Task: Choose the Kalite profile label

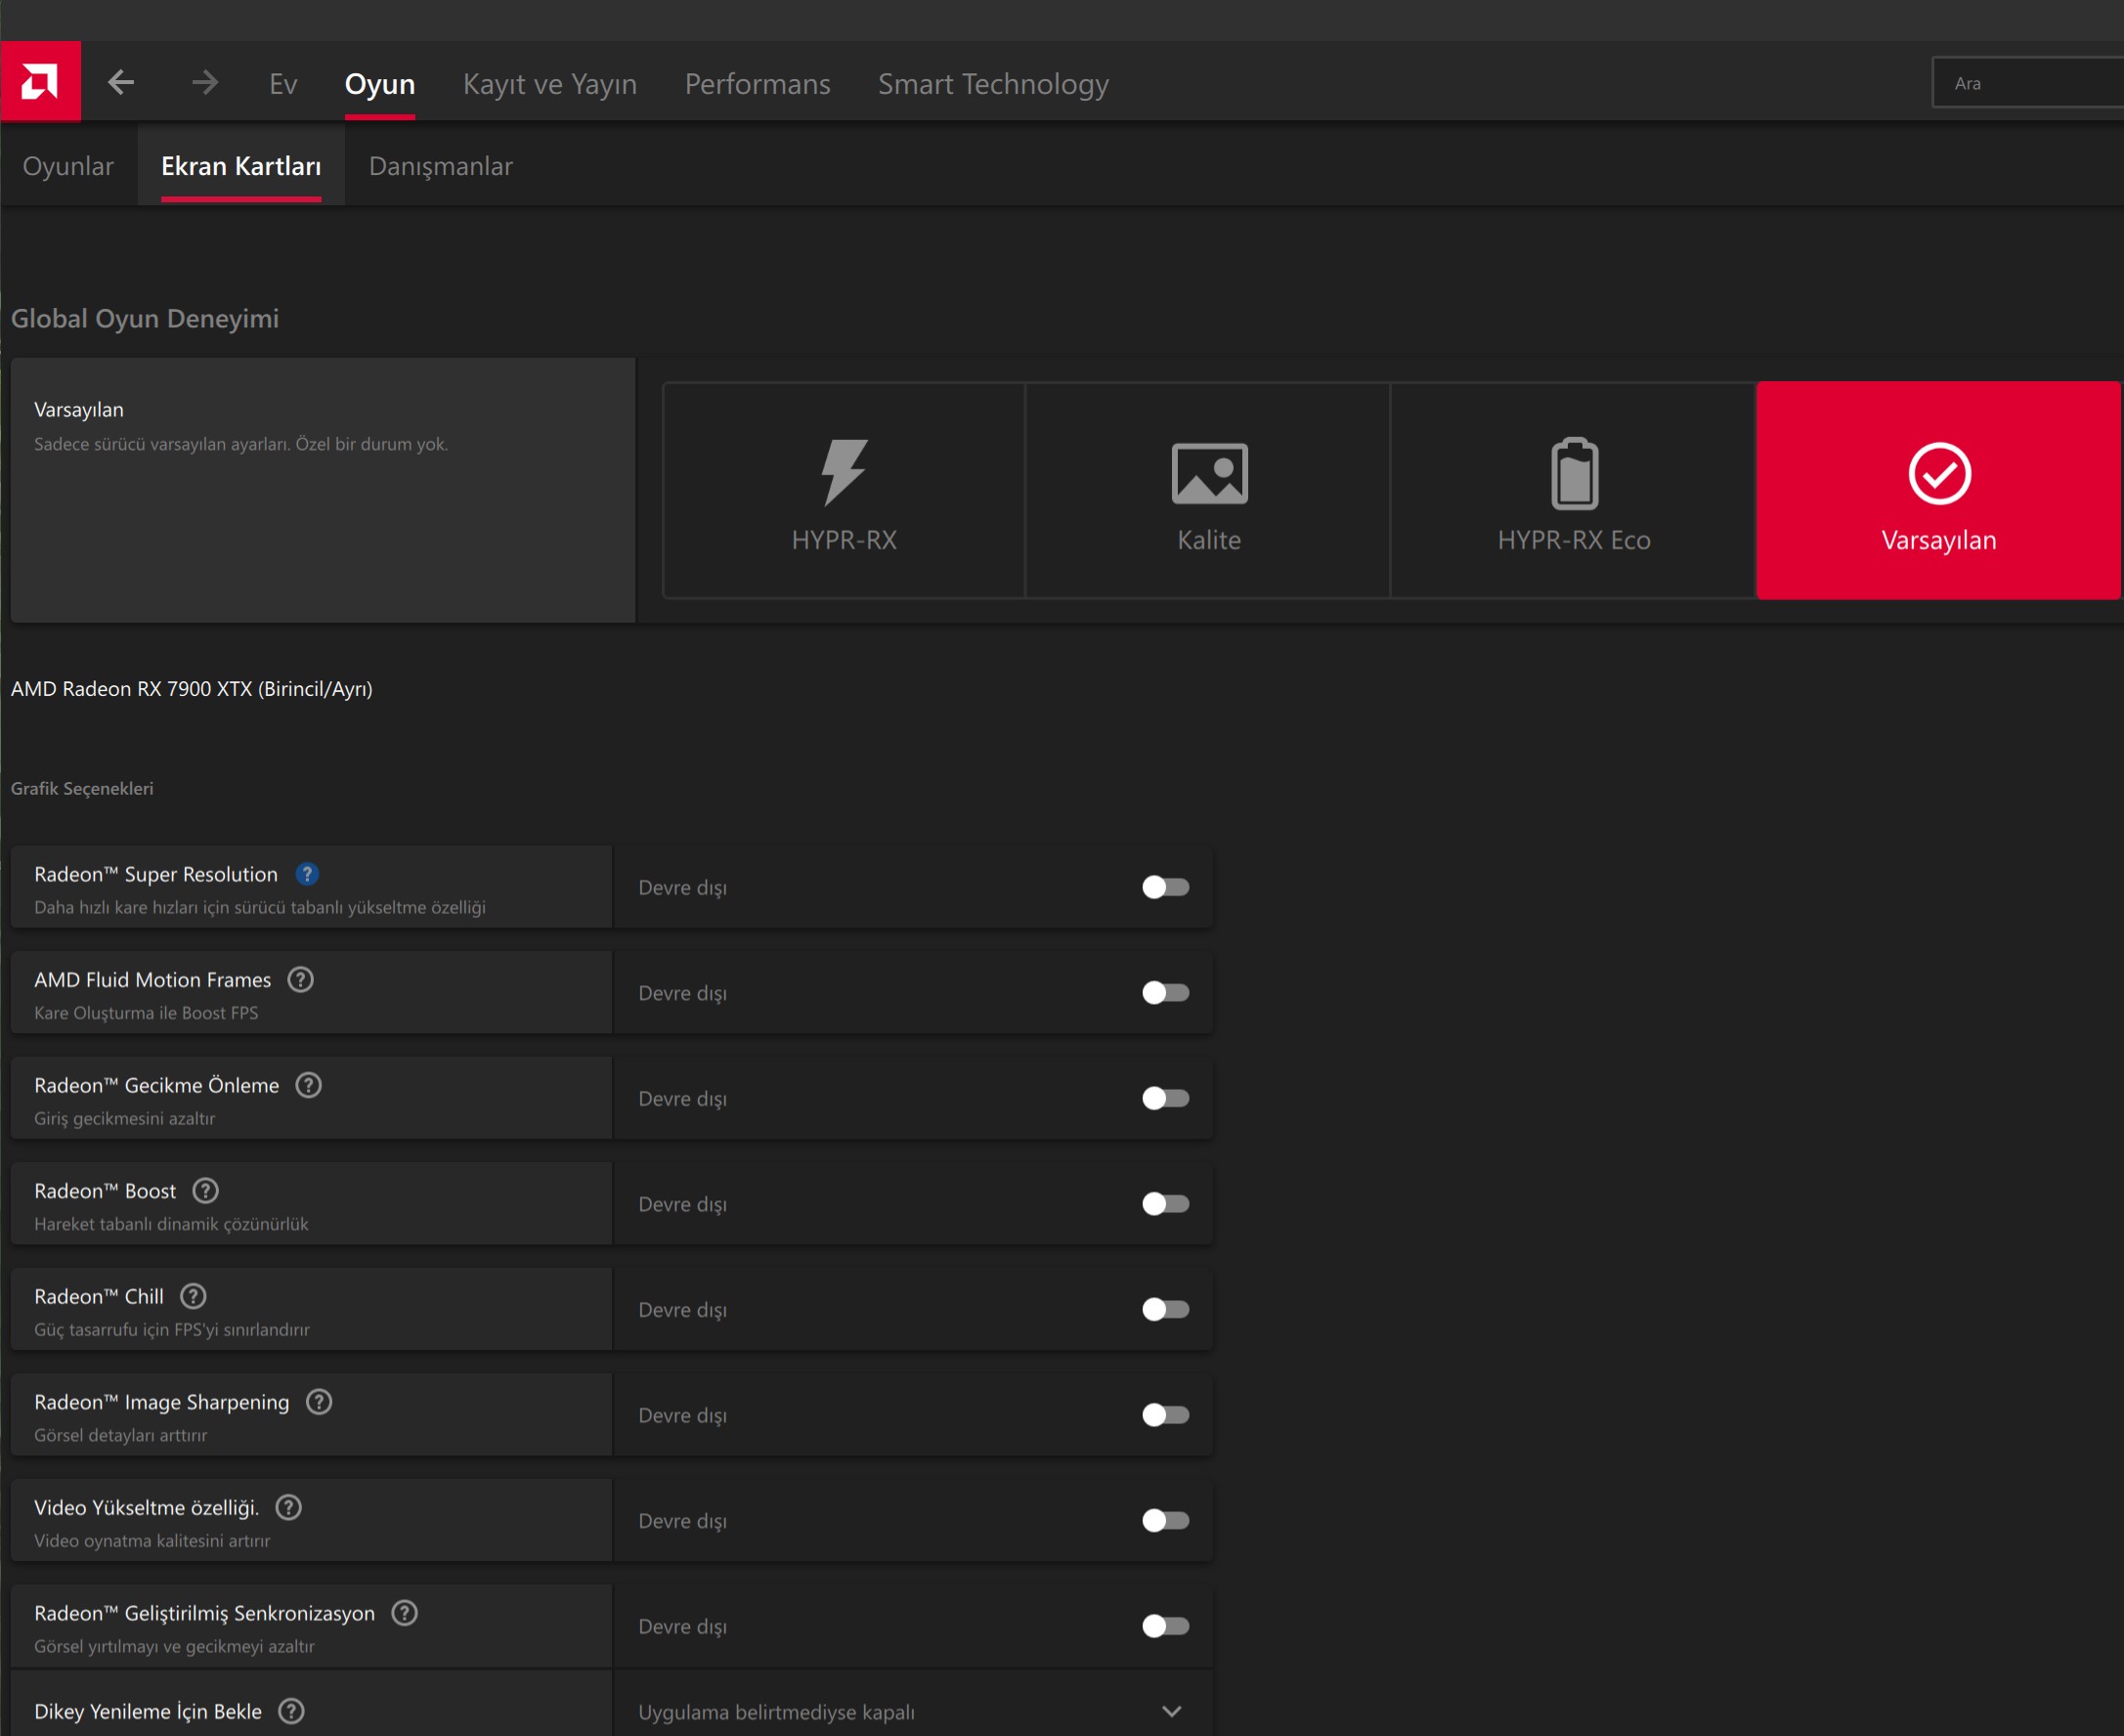Action: (x=1209, y=540)
